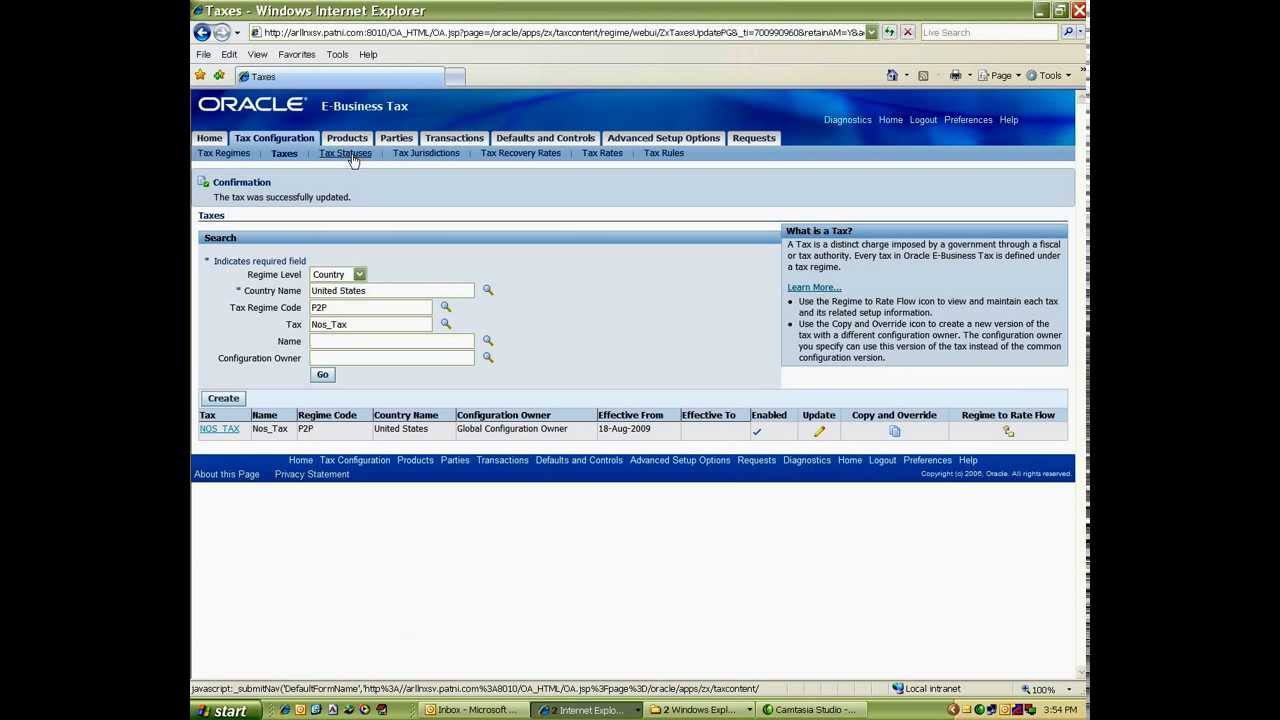Expand the recent pages dropdown next to Forward
This screenshot has width=1280, height=720.
point(237,32)
